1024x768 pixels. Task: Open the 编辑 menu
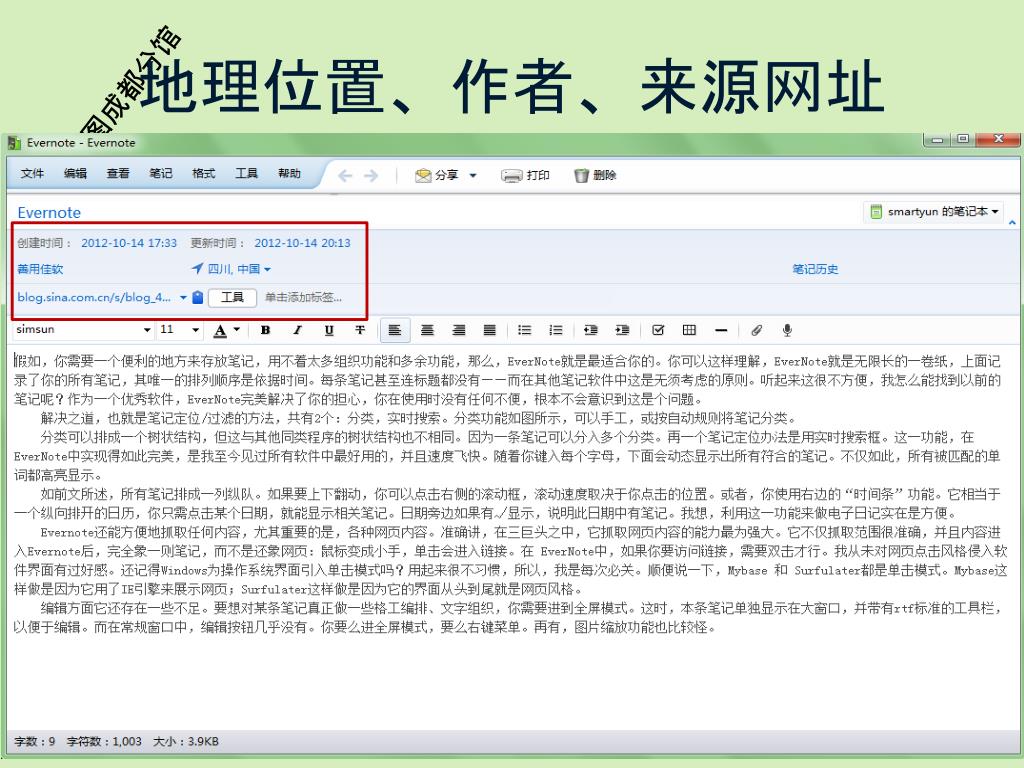[75, 173]
